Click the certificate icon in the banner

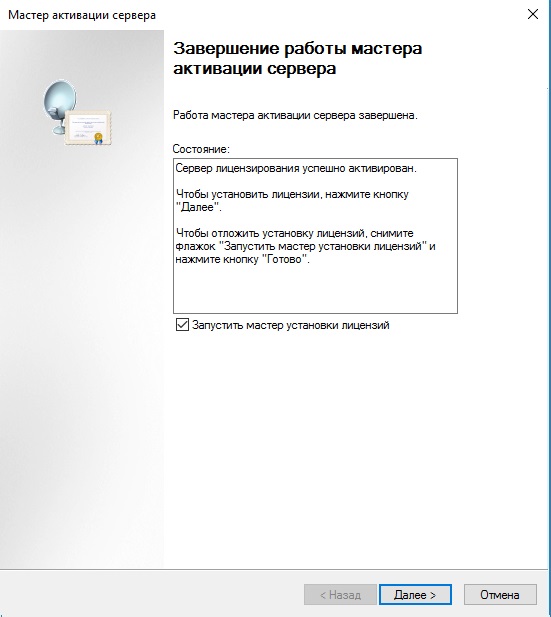88,127
